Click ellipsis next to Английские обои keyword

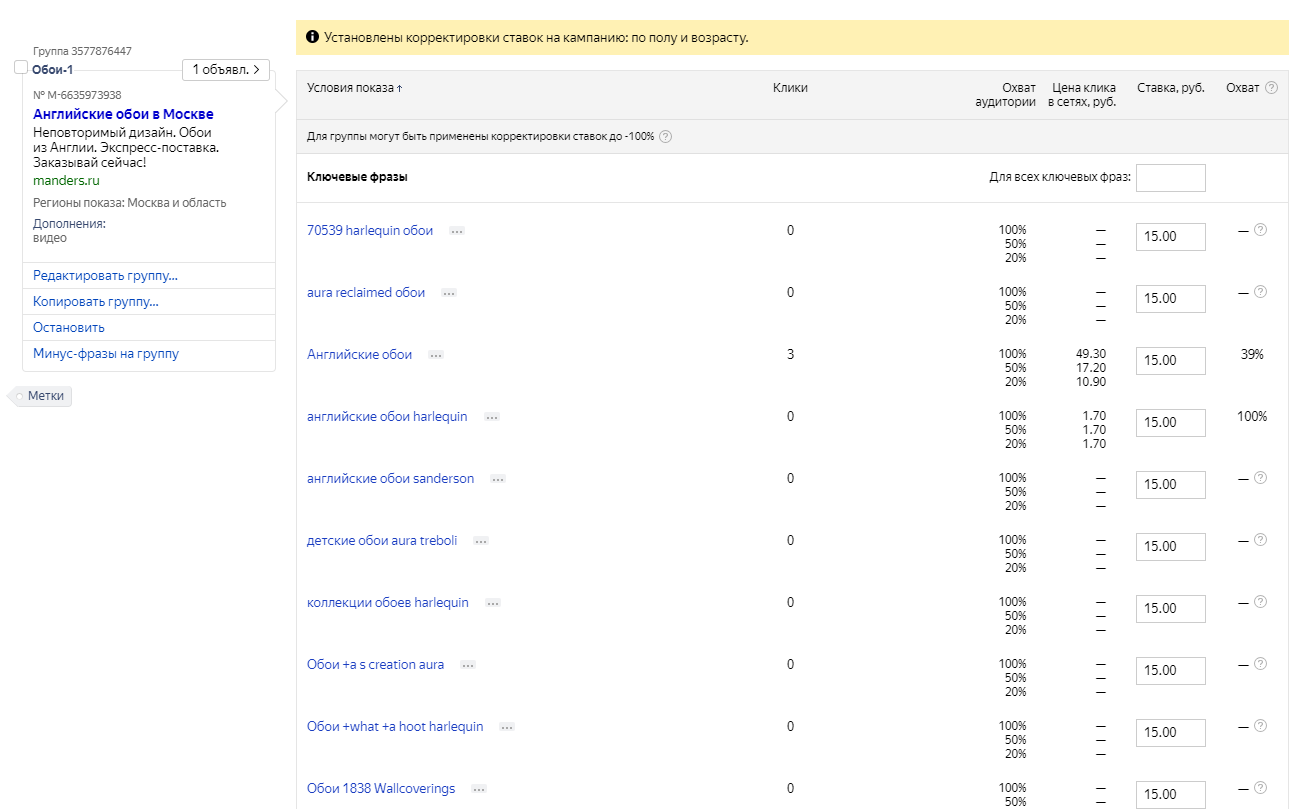(436, 355)
